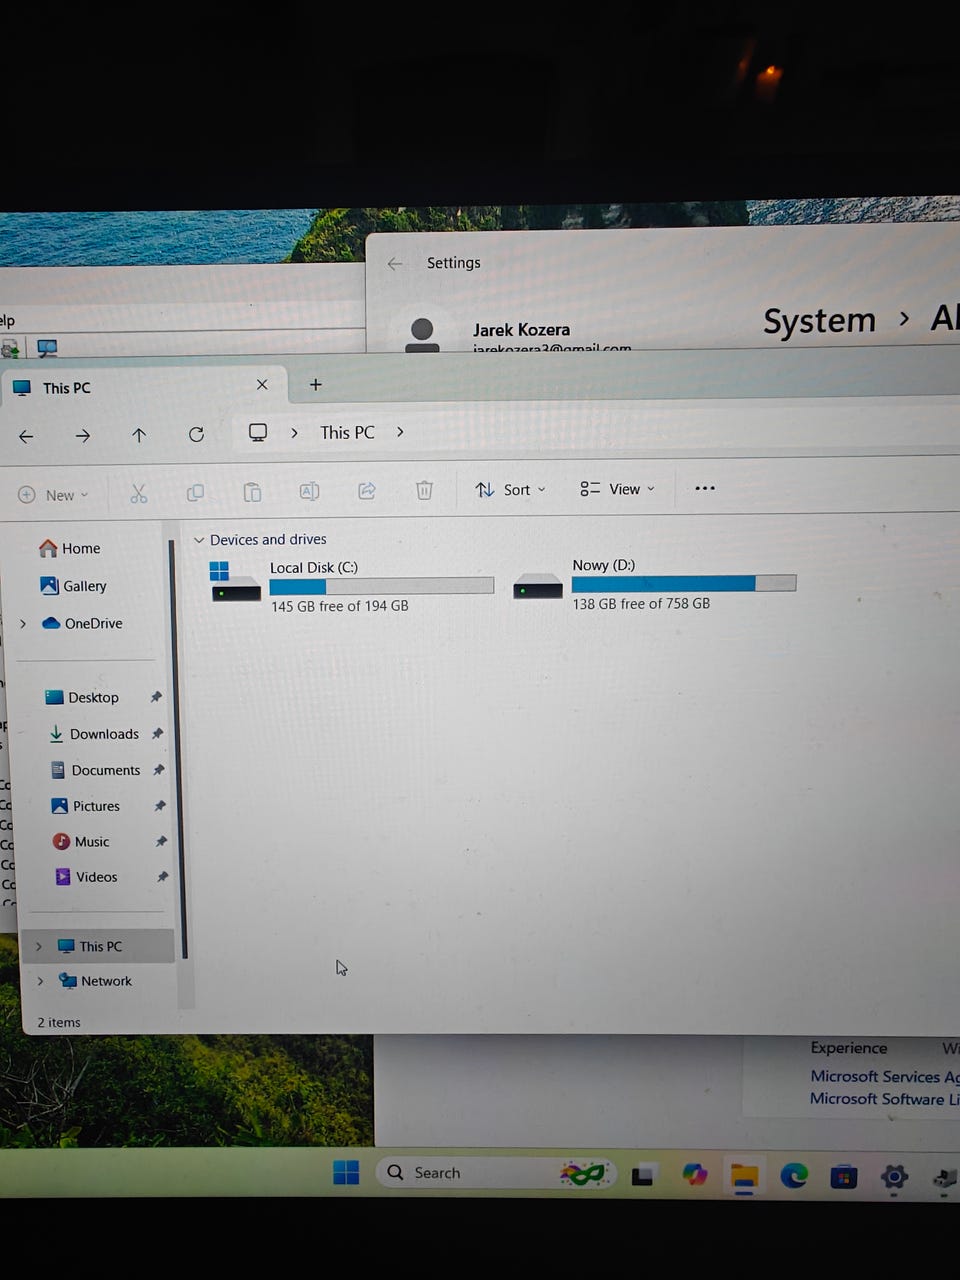Screen dimensions: 960x1280
Task: Select the Nowy (D:) drive
Action: coord(655,584)
